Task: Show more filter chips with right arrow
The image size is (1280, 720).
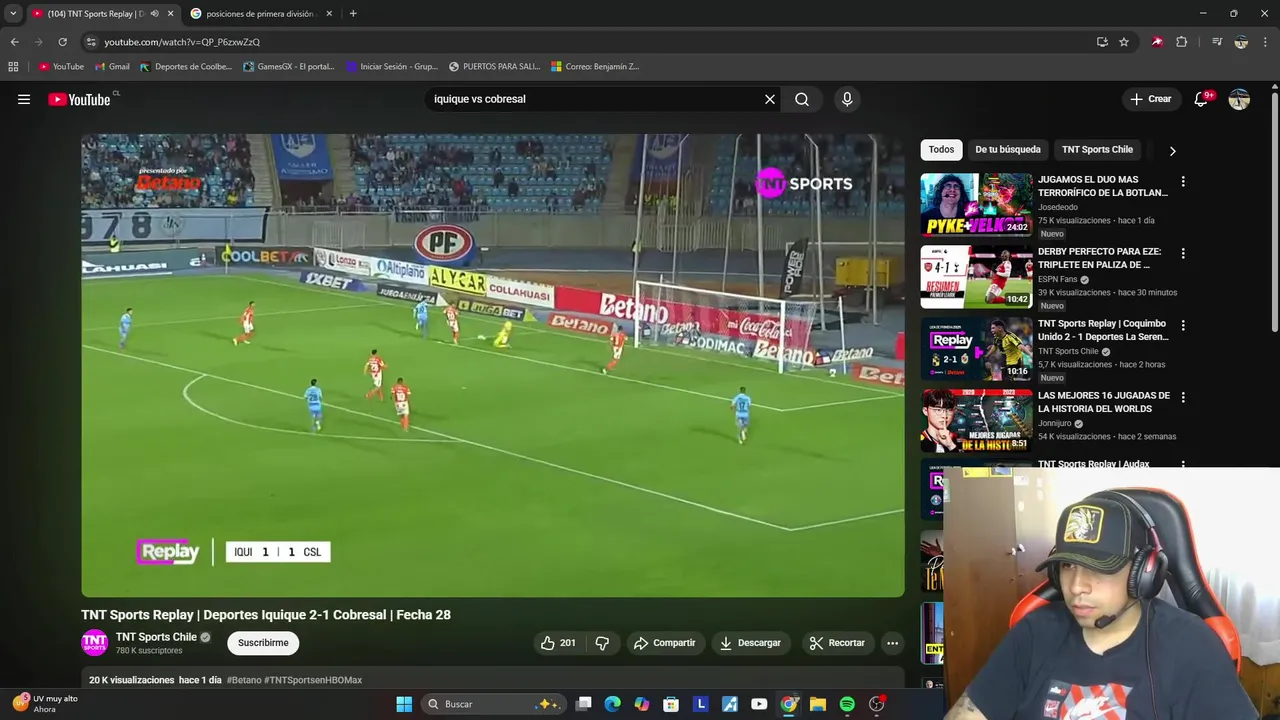Action: click(1172, 150)
